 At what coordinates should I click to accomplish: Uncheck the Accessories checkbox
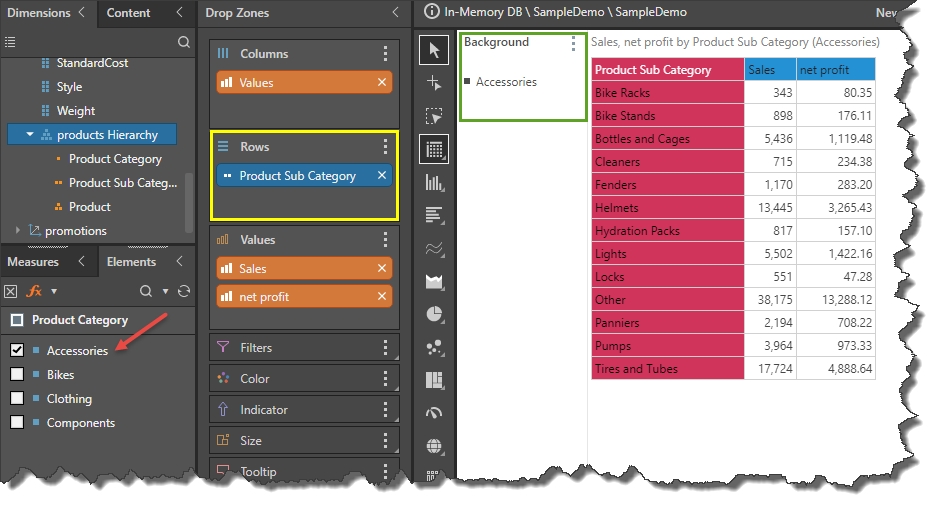tap(17, 351)
